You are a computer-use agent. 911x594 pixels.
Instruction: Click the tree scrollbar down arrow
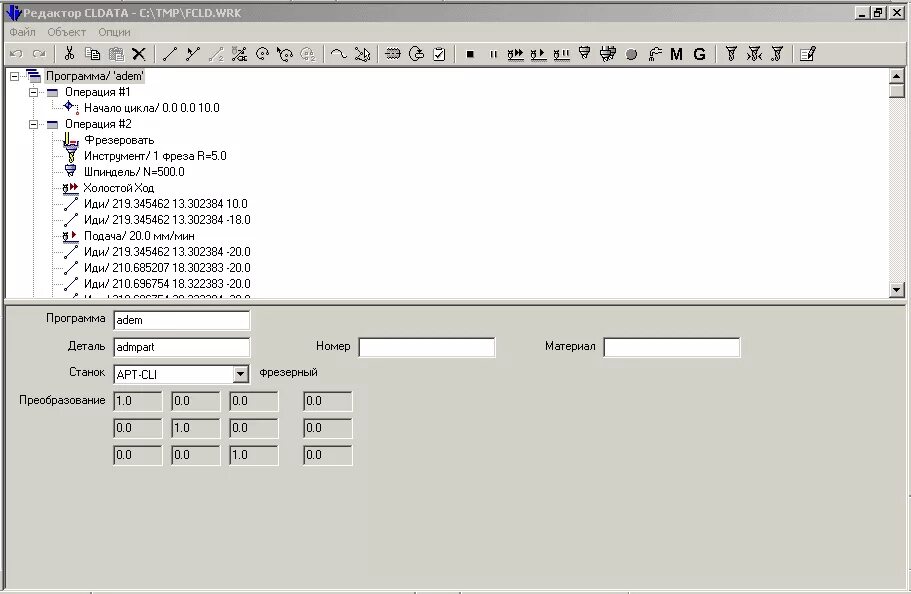[896, 289]
